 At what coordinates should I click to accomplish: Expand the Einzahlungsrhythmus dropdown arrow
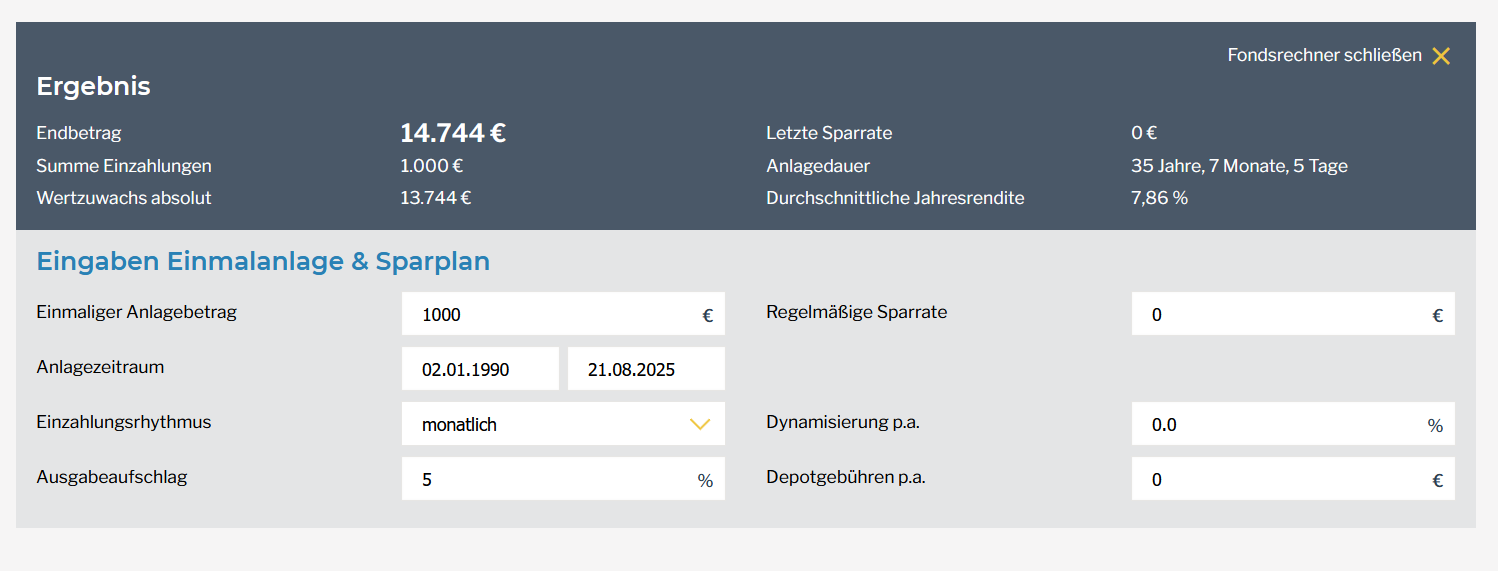700,424
